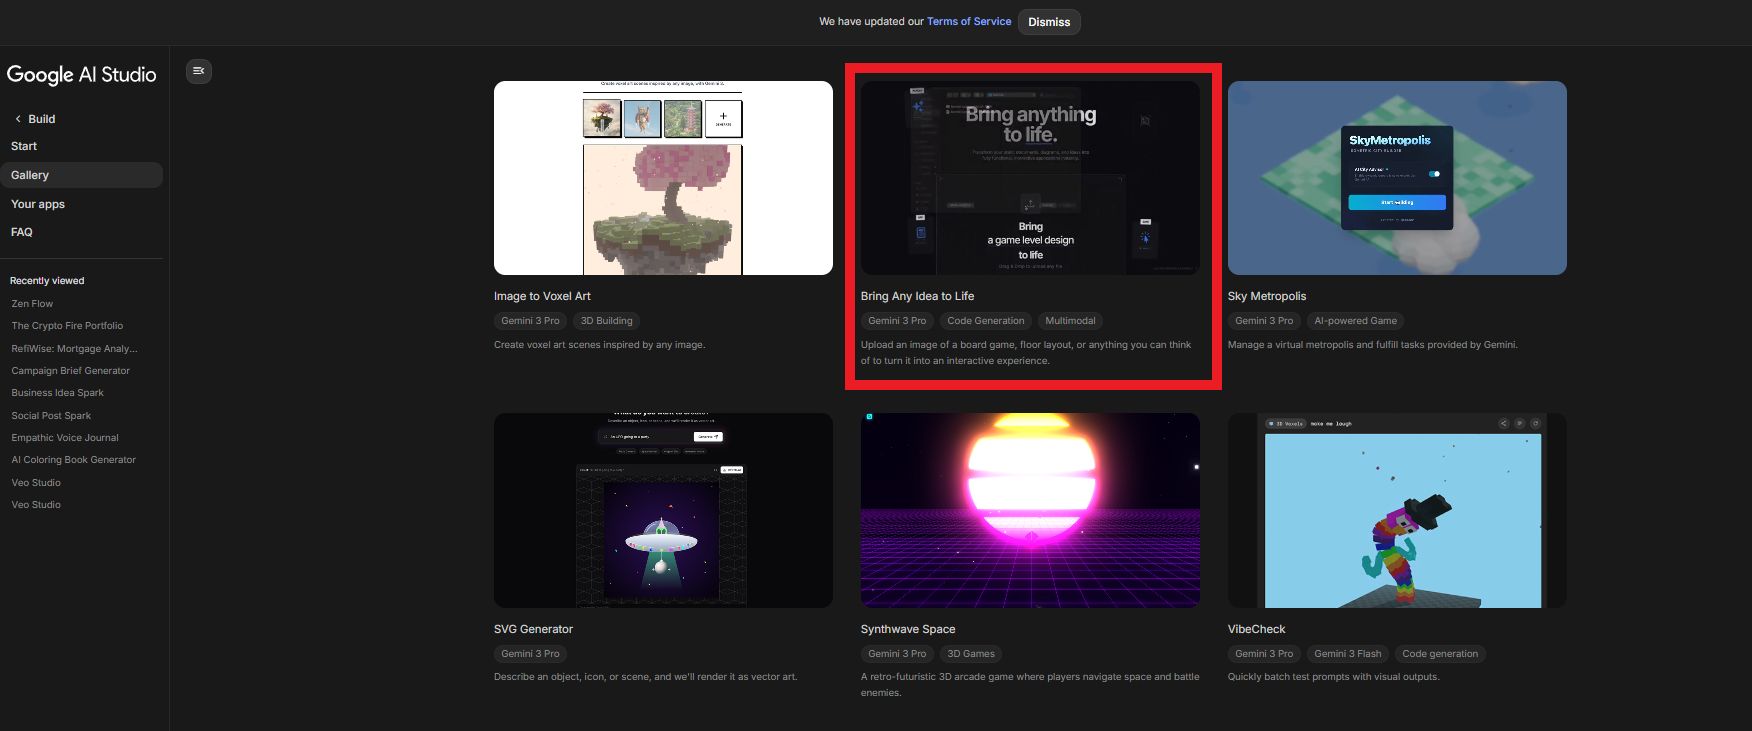Dismiss the Terms of Service notice

click(1049, 22)
